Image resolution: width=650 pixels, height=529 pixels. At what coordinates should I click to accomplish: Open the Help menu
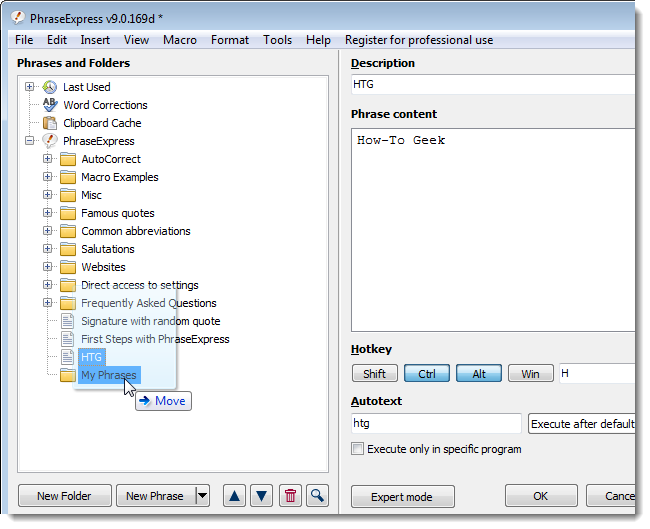318,40
